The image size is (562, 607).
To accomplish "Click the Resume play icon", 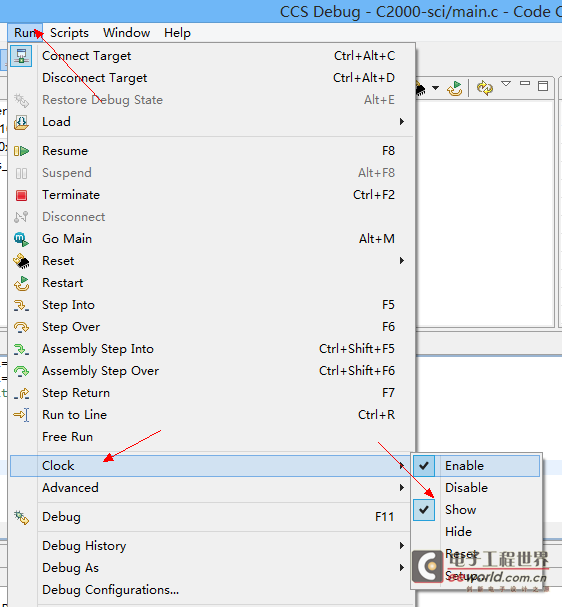I will point(21,151).
